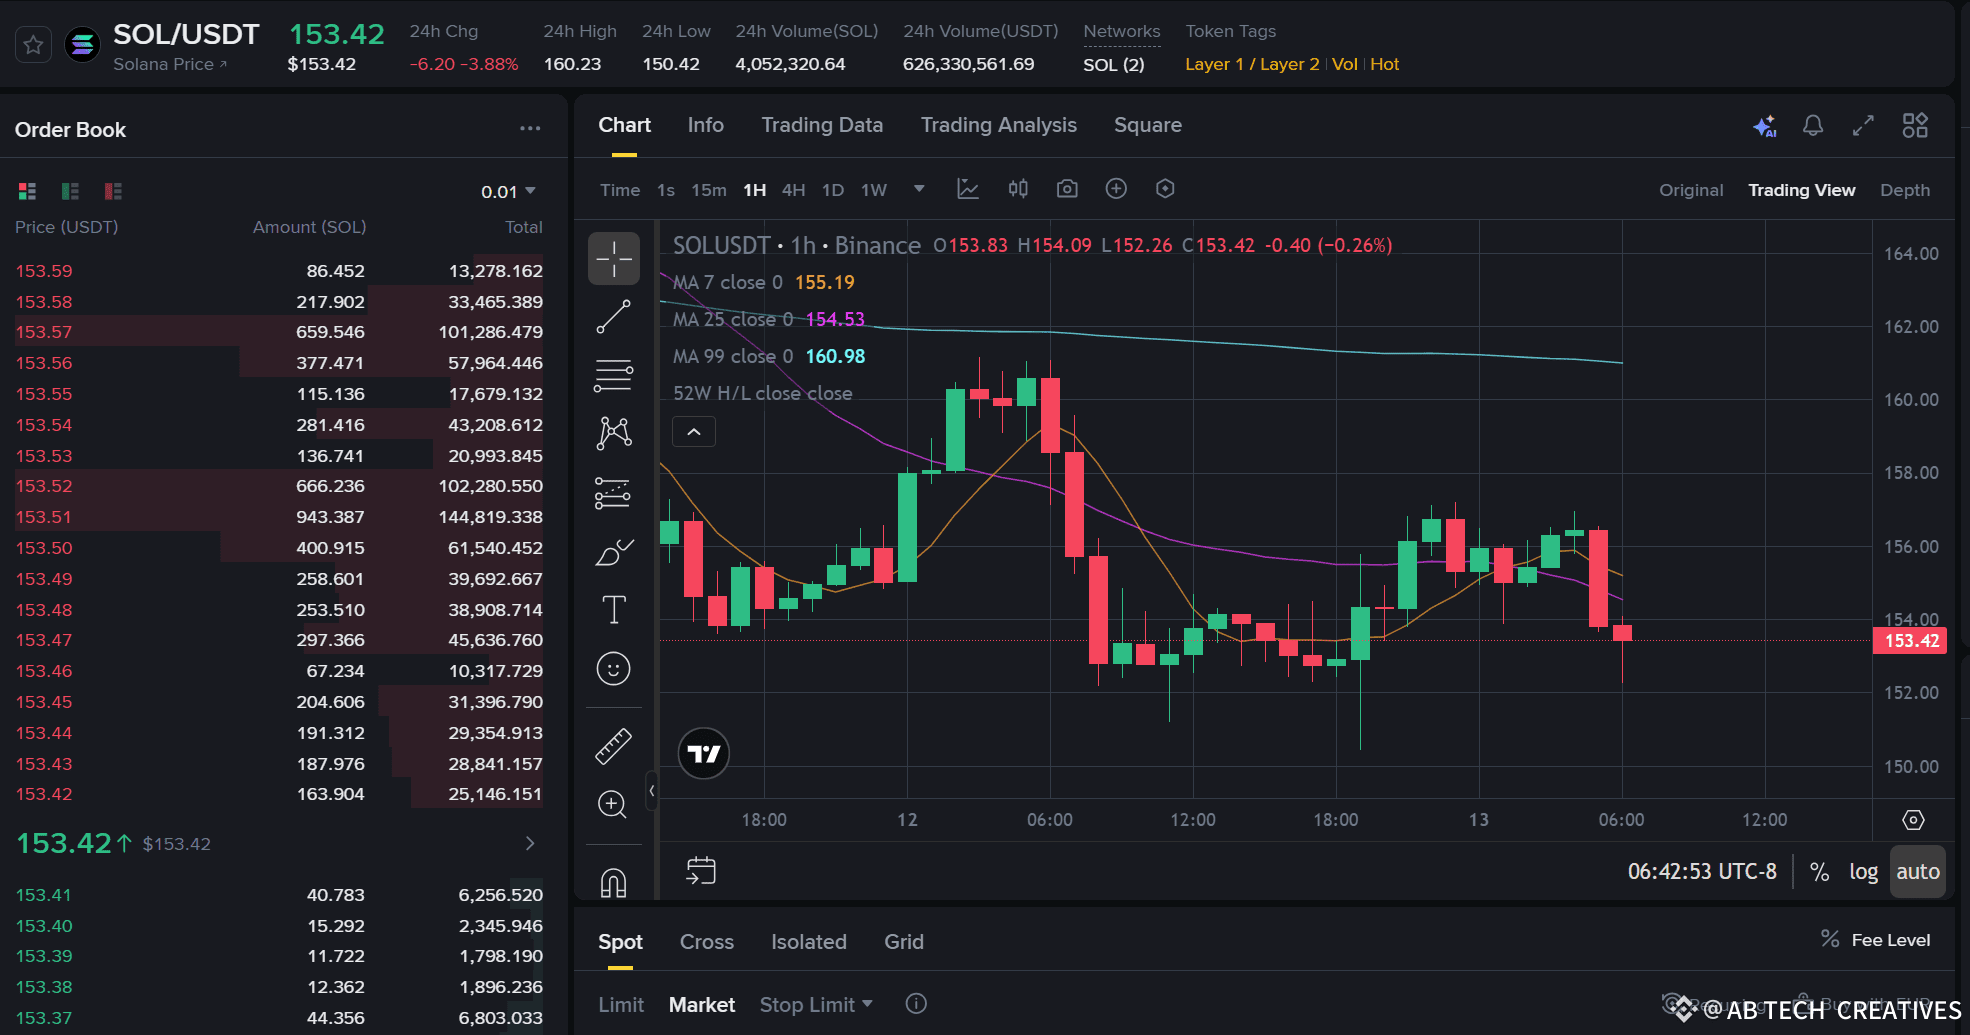Open order book 0.01 precision dropdown
The height and width of the screenshot is (1035, 1970).
pos(509,192)
